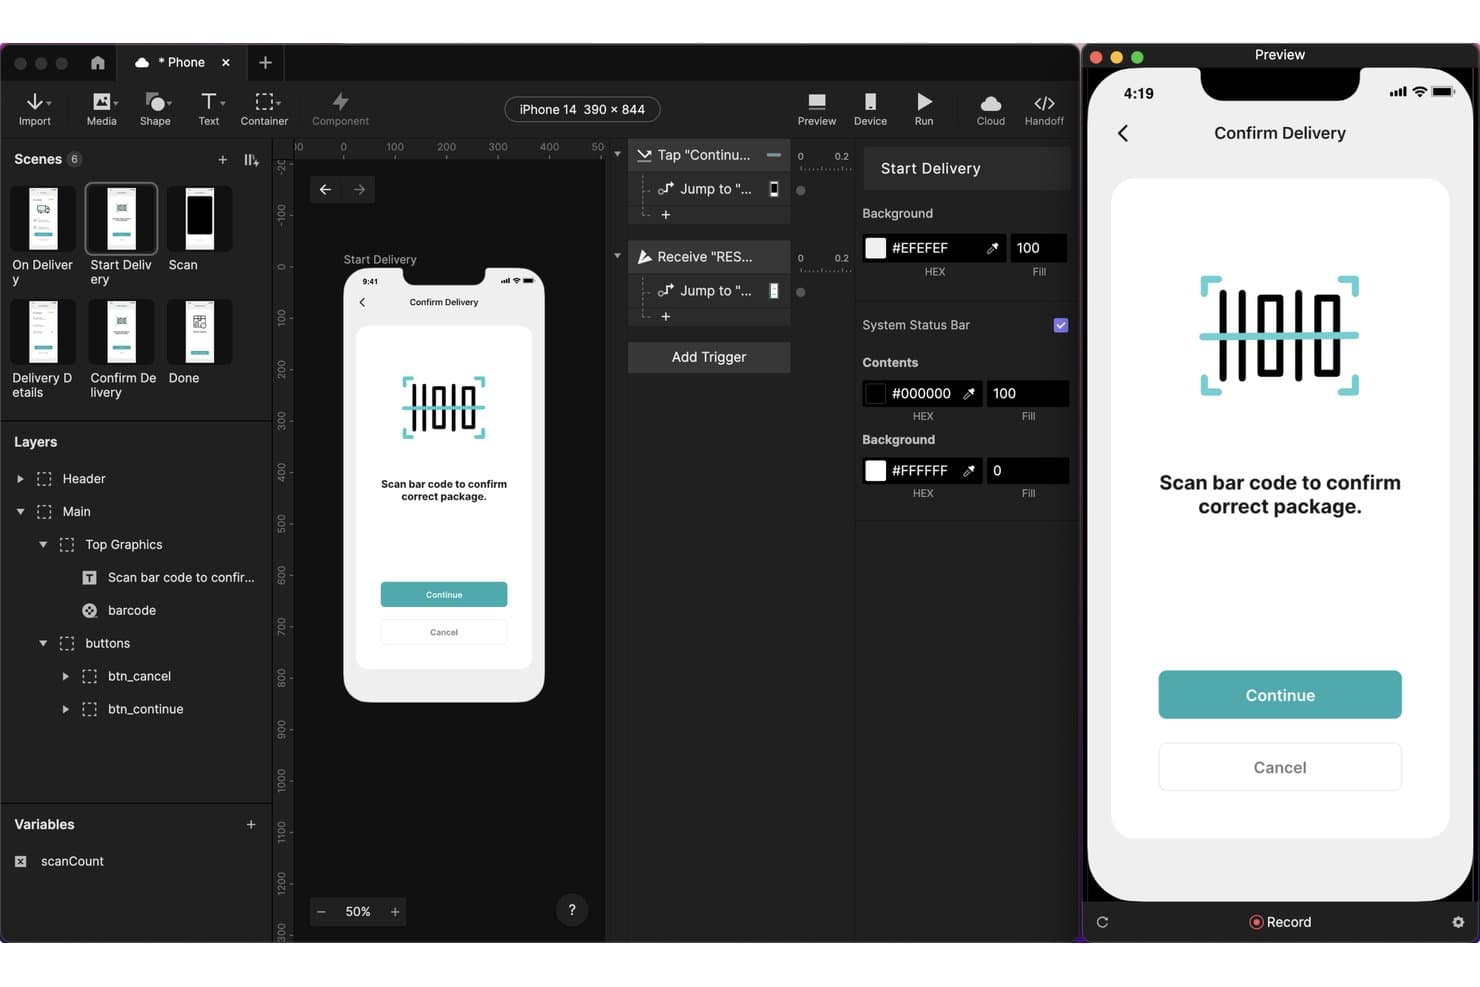
Task: Tap Cancel in the Preview window
Action: [x=1280, y=767]
